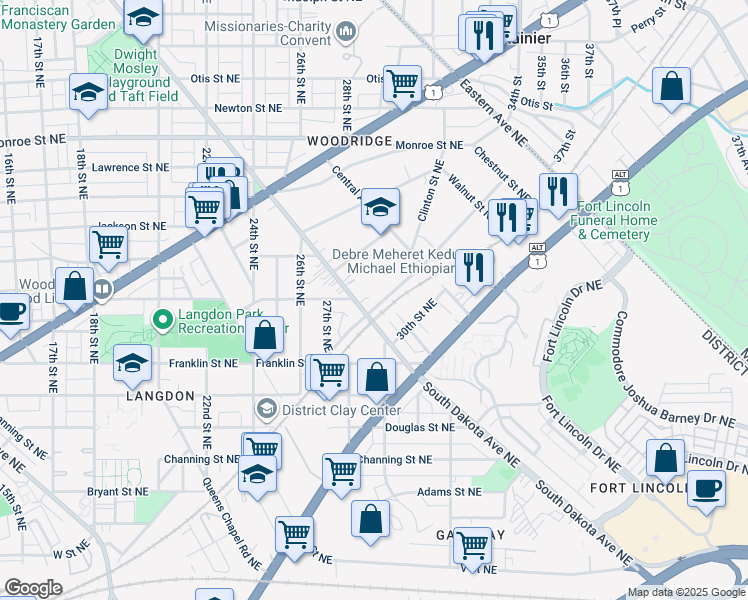Open the Fort Lincoln Funeral Home & Cemetery label
748x600 pixels.
point(614,220)
